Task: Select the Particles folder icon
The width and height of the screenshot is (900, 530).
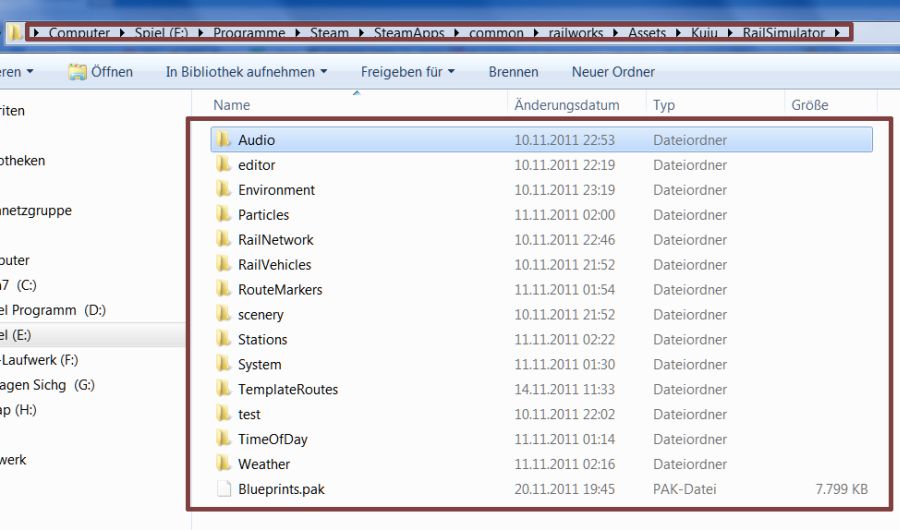Action: pos(223,215)
